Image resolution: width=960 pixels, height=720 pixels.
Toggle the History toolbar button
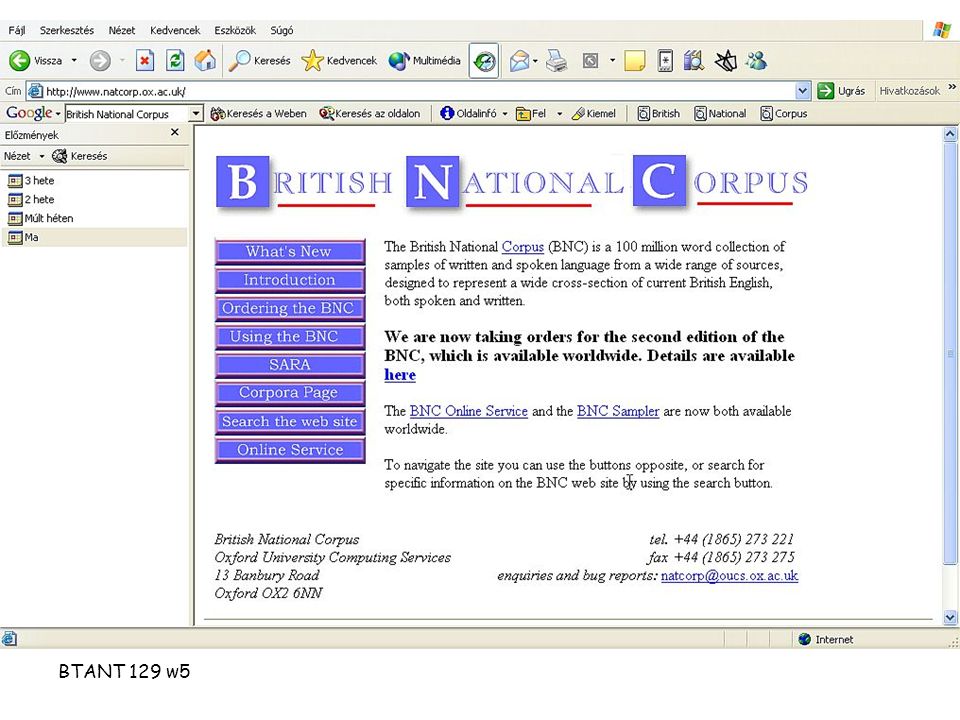(x=484, y=60)
